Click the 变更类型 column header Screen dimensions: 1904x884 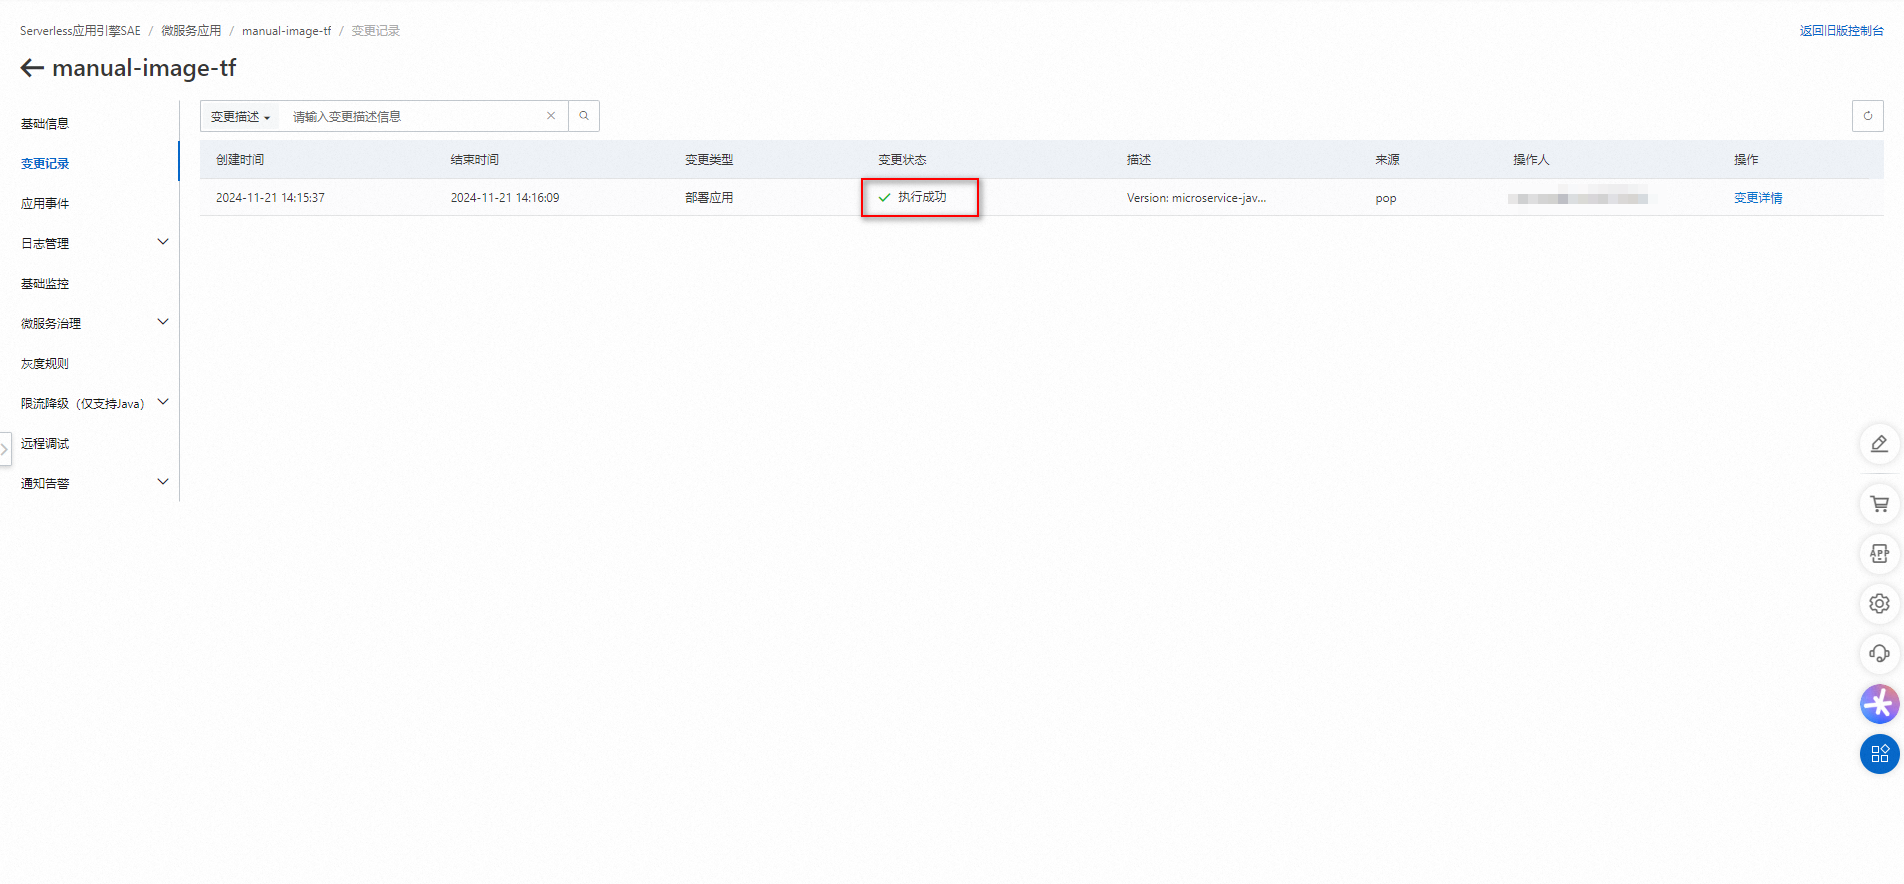coord(709,160)
